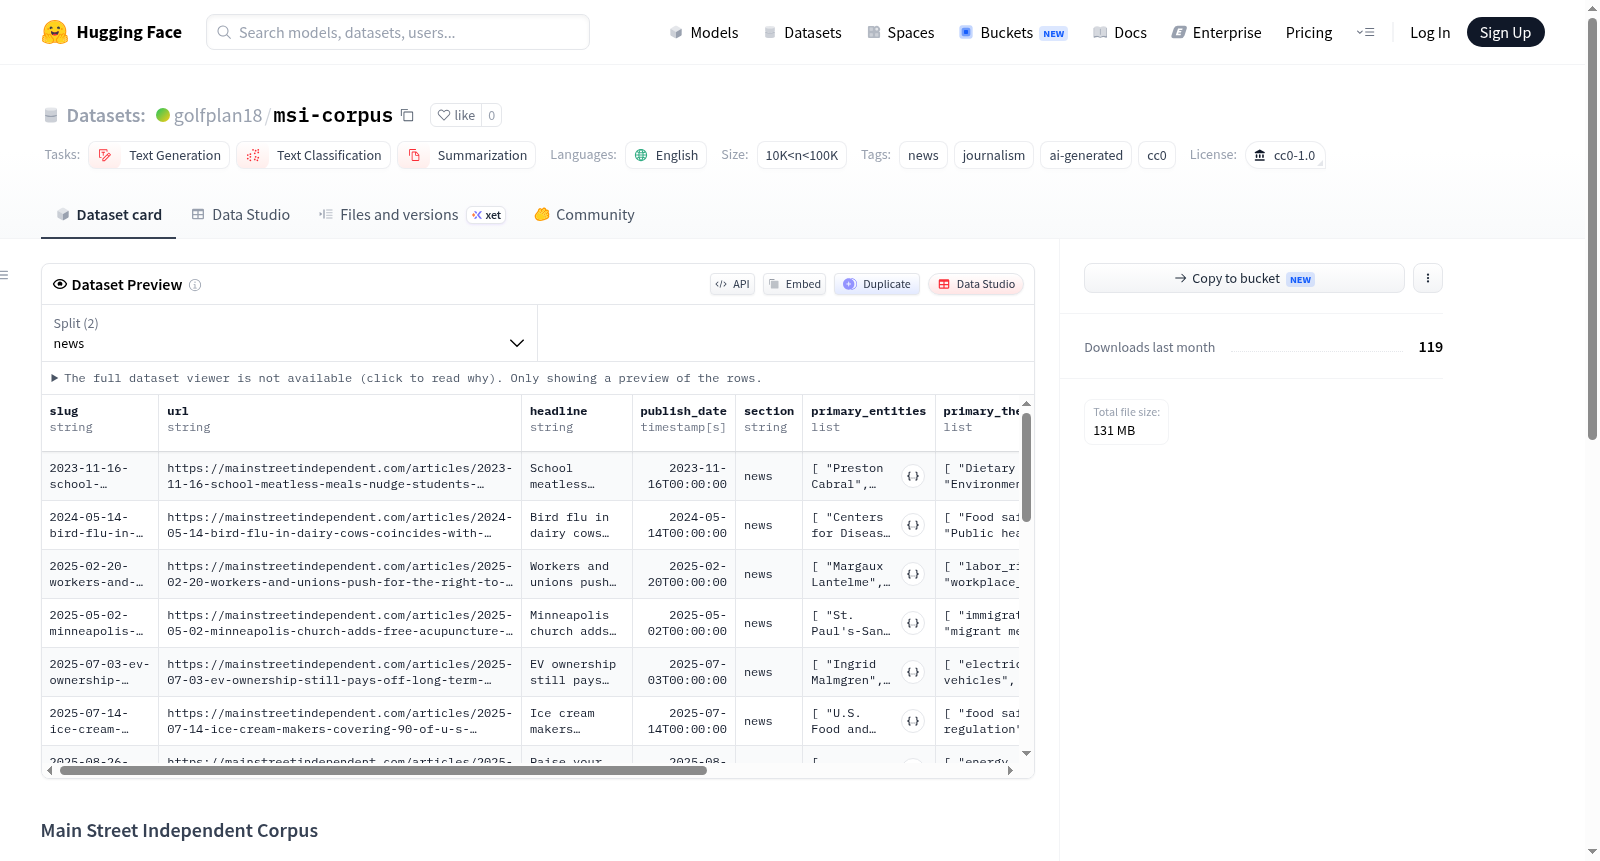
Task: Click the Dataset Preview info icon
Action: (195, 285)
